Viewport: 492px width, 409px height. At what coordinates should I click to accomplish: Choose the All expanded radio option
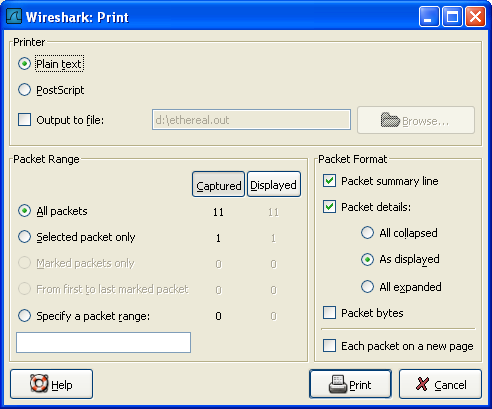367,286
